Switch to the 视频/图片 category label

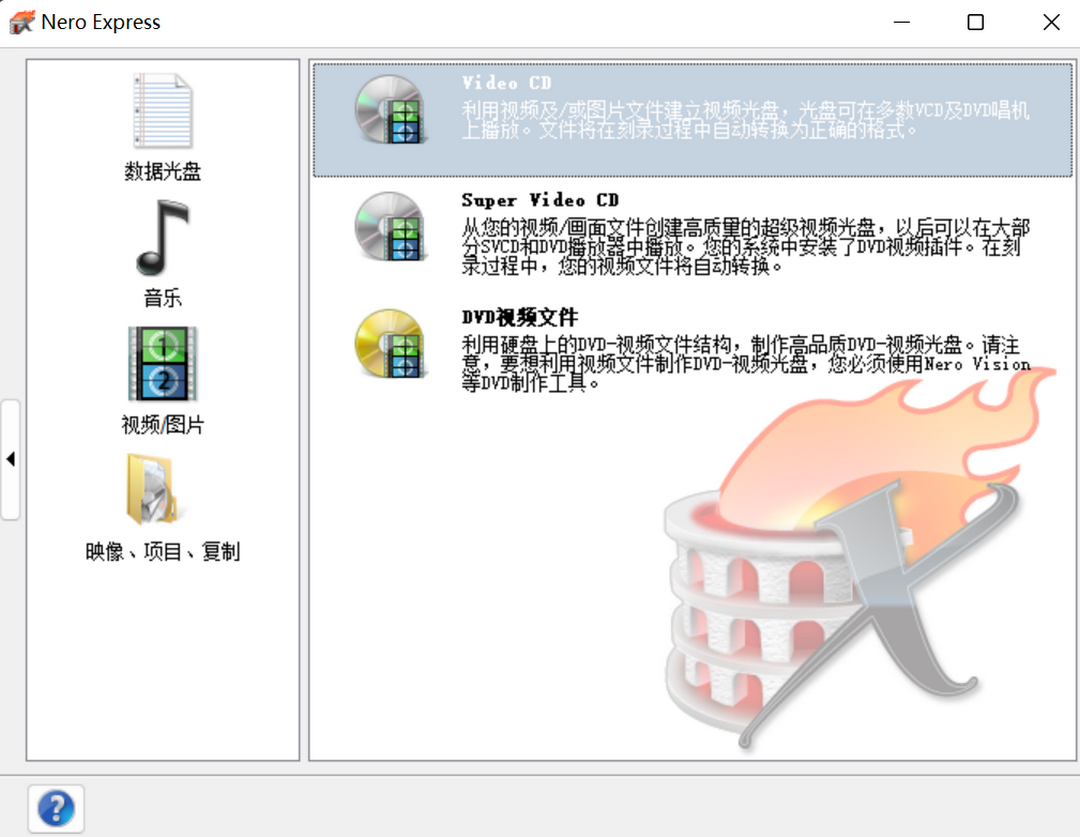pos(162,425)
